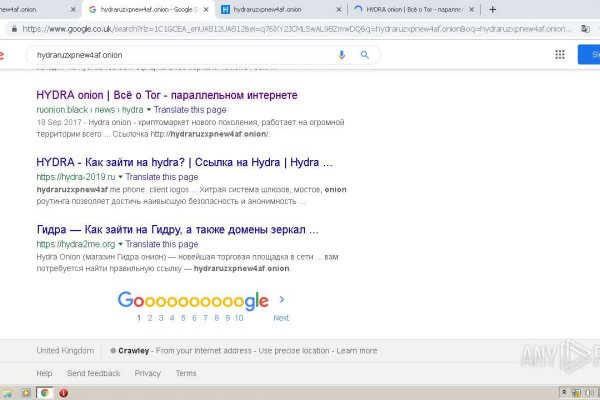
Task: Expand dropdown arrow beside hydra2me.org result
Action: (x=121, y=243)
